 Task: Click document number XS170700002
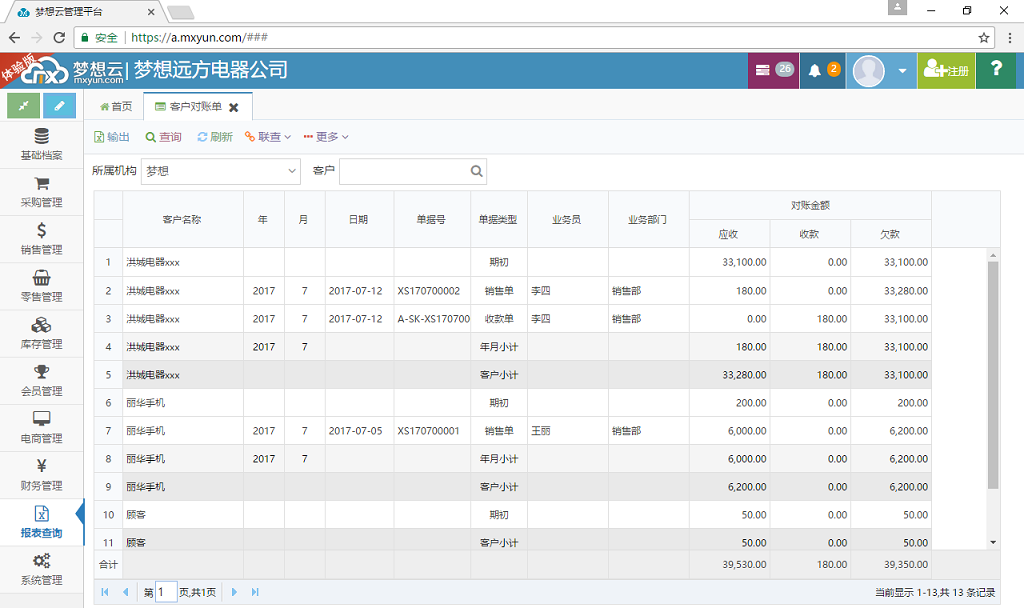click(x=428, y=291)
